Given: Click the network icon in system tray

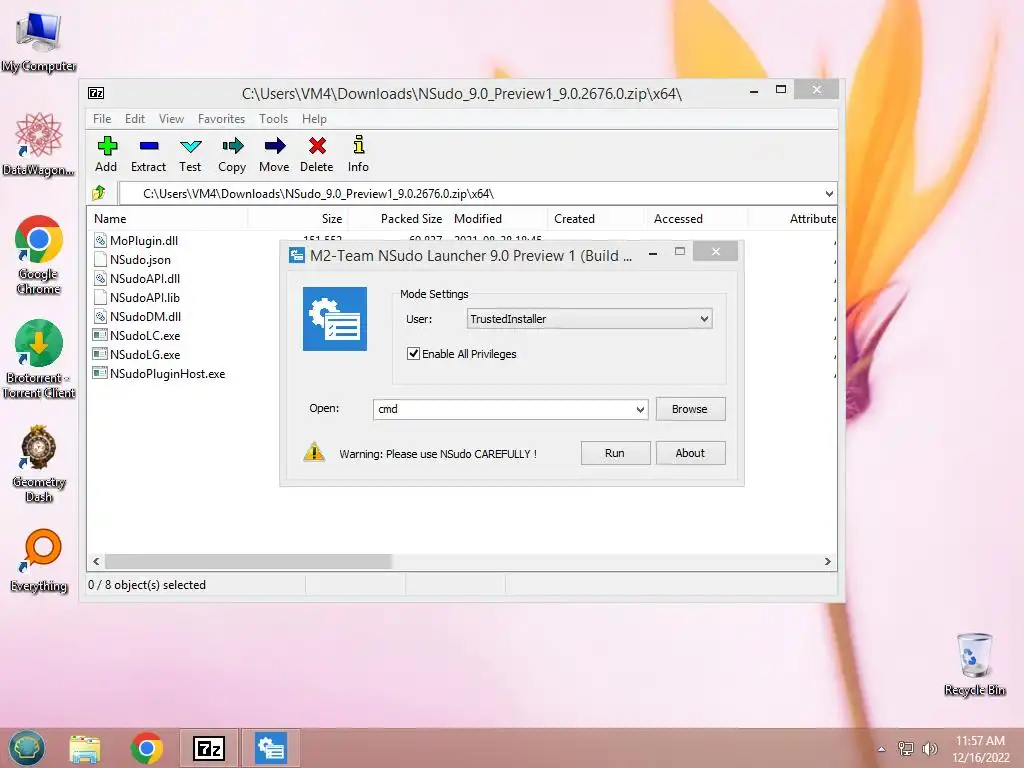Looking at the screenshot, I should 906,748.
